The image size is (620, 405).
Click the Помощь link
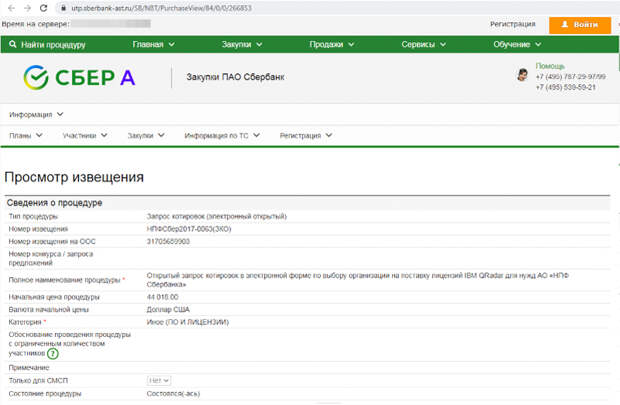click(x=550, y=66)
